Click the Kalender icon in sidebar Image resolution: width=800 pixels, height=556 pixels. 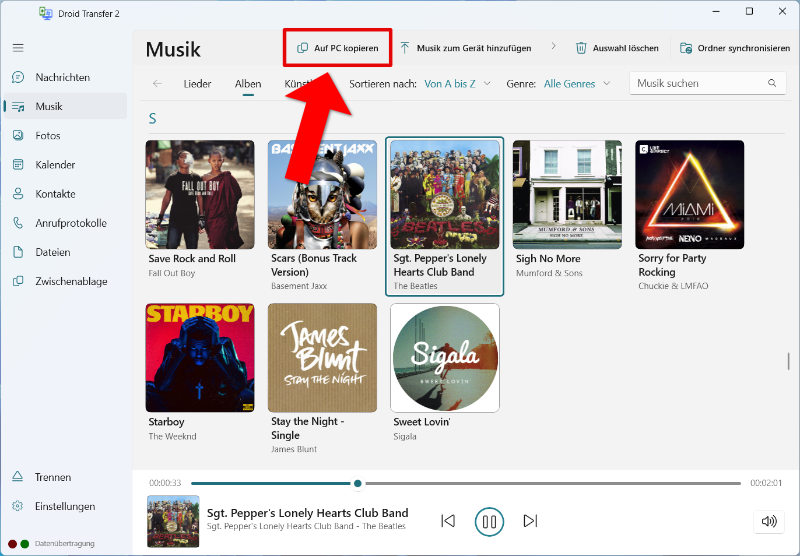coord(18,164)
